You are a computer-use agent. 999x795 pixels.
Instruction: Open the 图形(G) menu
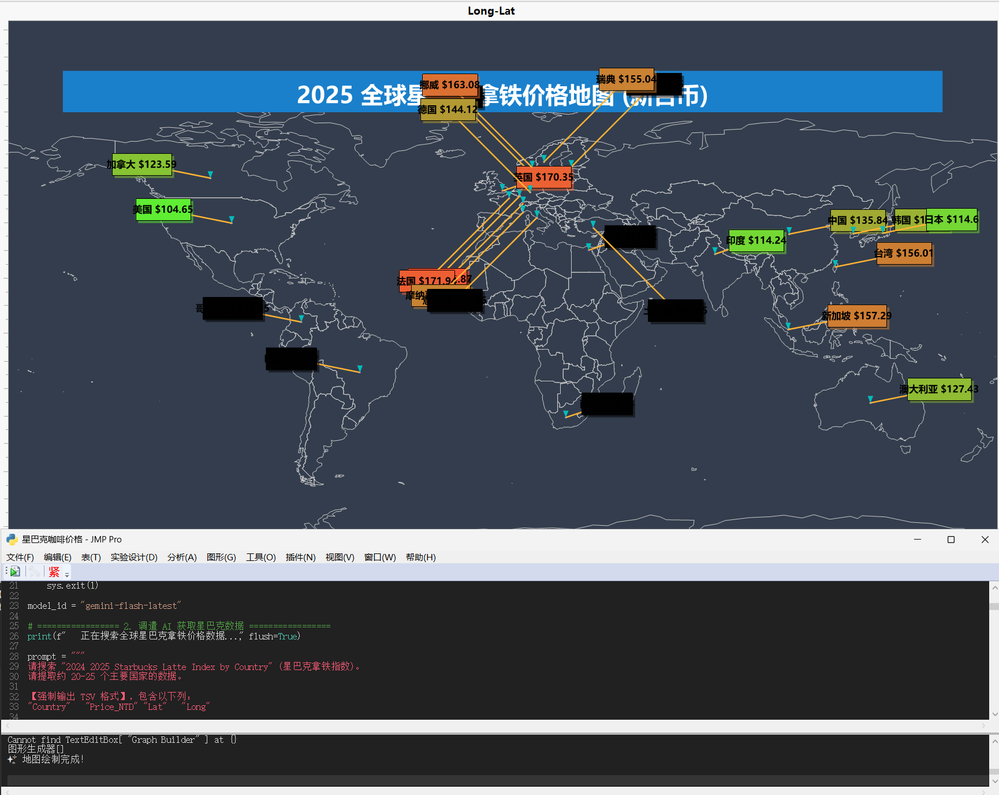pos(221,557)
